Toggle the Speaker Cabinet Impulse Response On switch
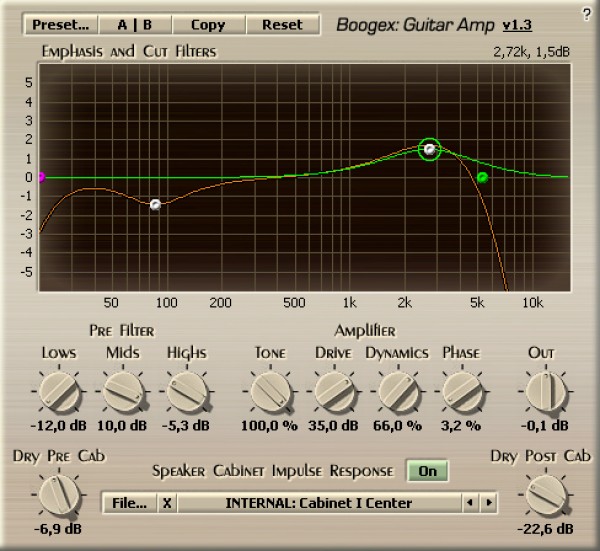Viewport: 600px width, 551px height. [427, 471]
